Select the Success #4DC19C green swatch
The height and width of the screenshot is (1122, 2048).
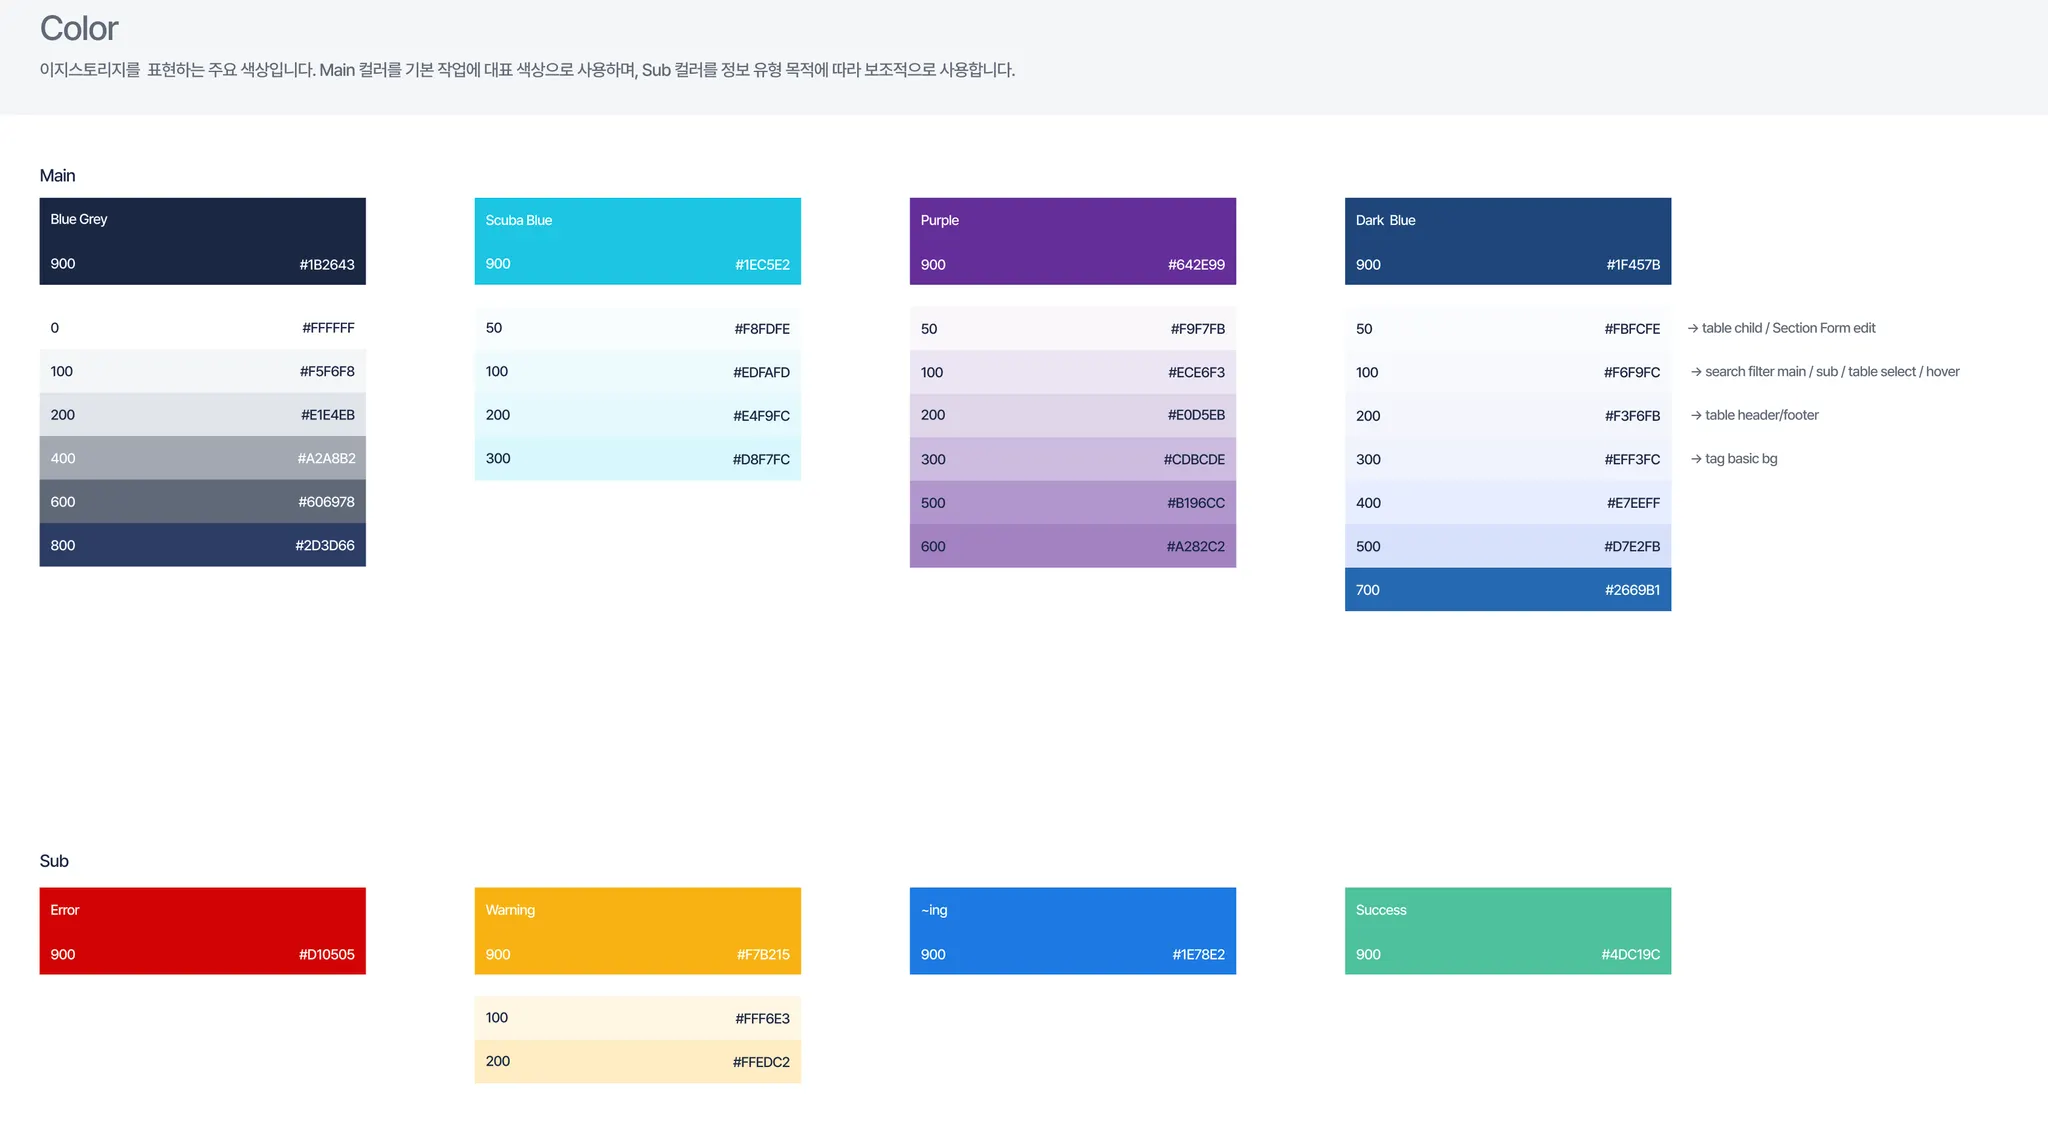[1507, 931]
